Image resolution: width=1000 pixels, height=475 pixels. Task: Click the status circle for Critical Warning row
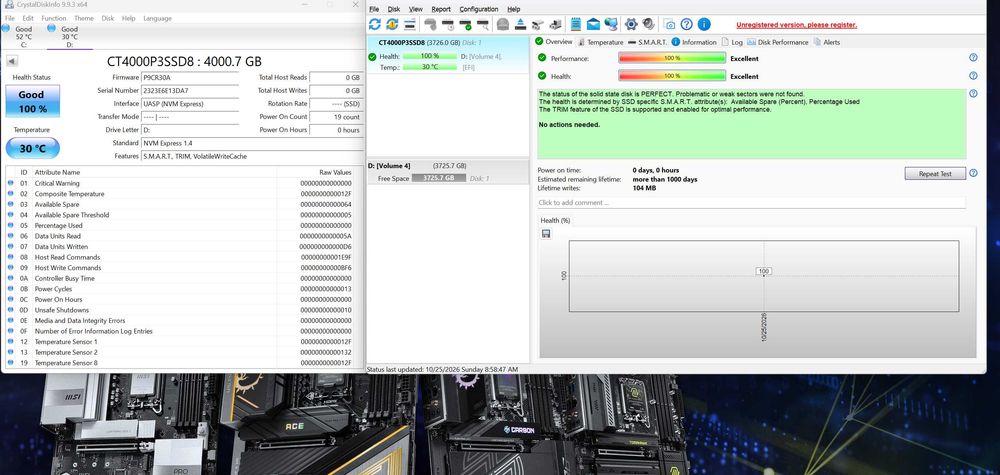(10, 183)
